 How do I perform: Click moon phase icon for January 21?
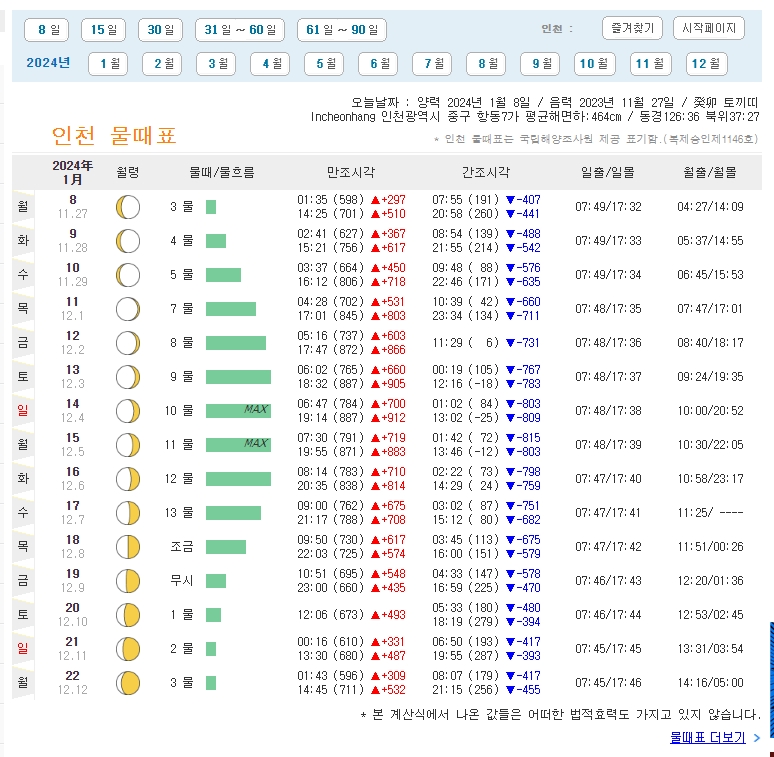(128, 649)
